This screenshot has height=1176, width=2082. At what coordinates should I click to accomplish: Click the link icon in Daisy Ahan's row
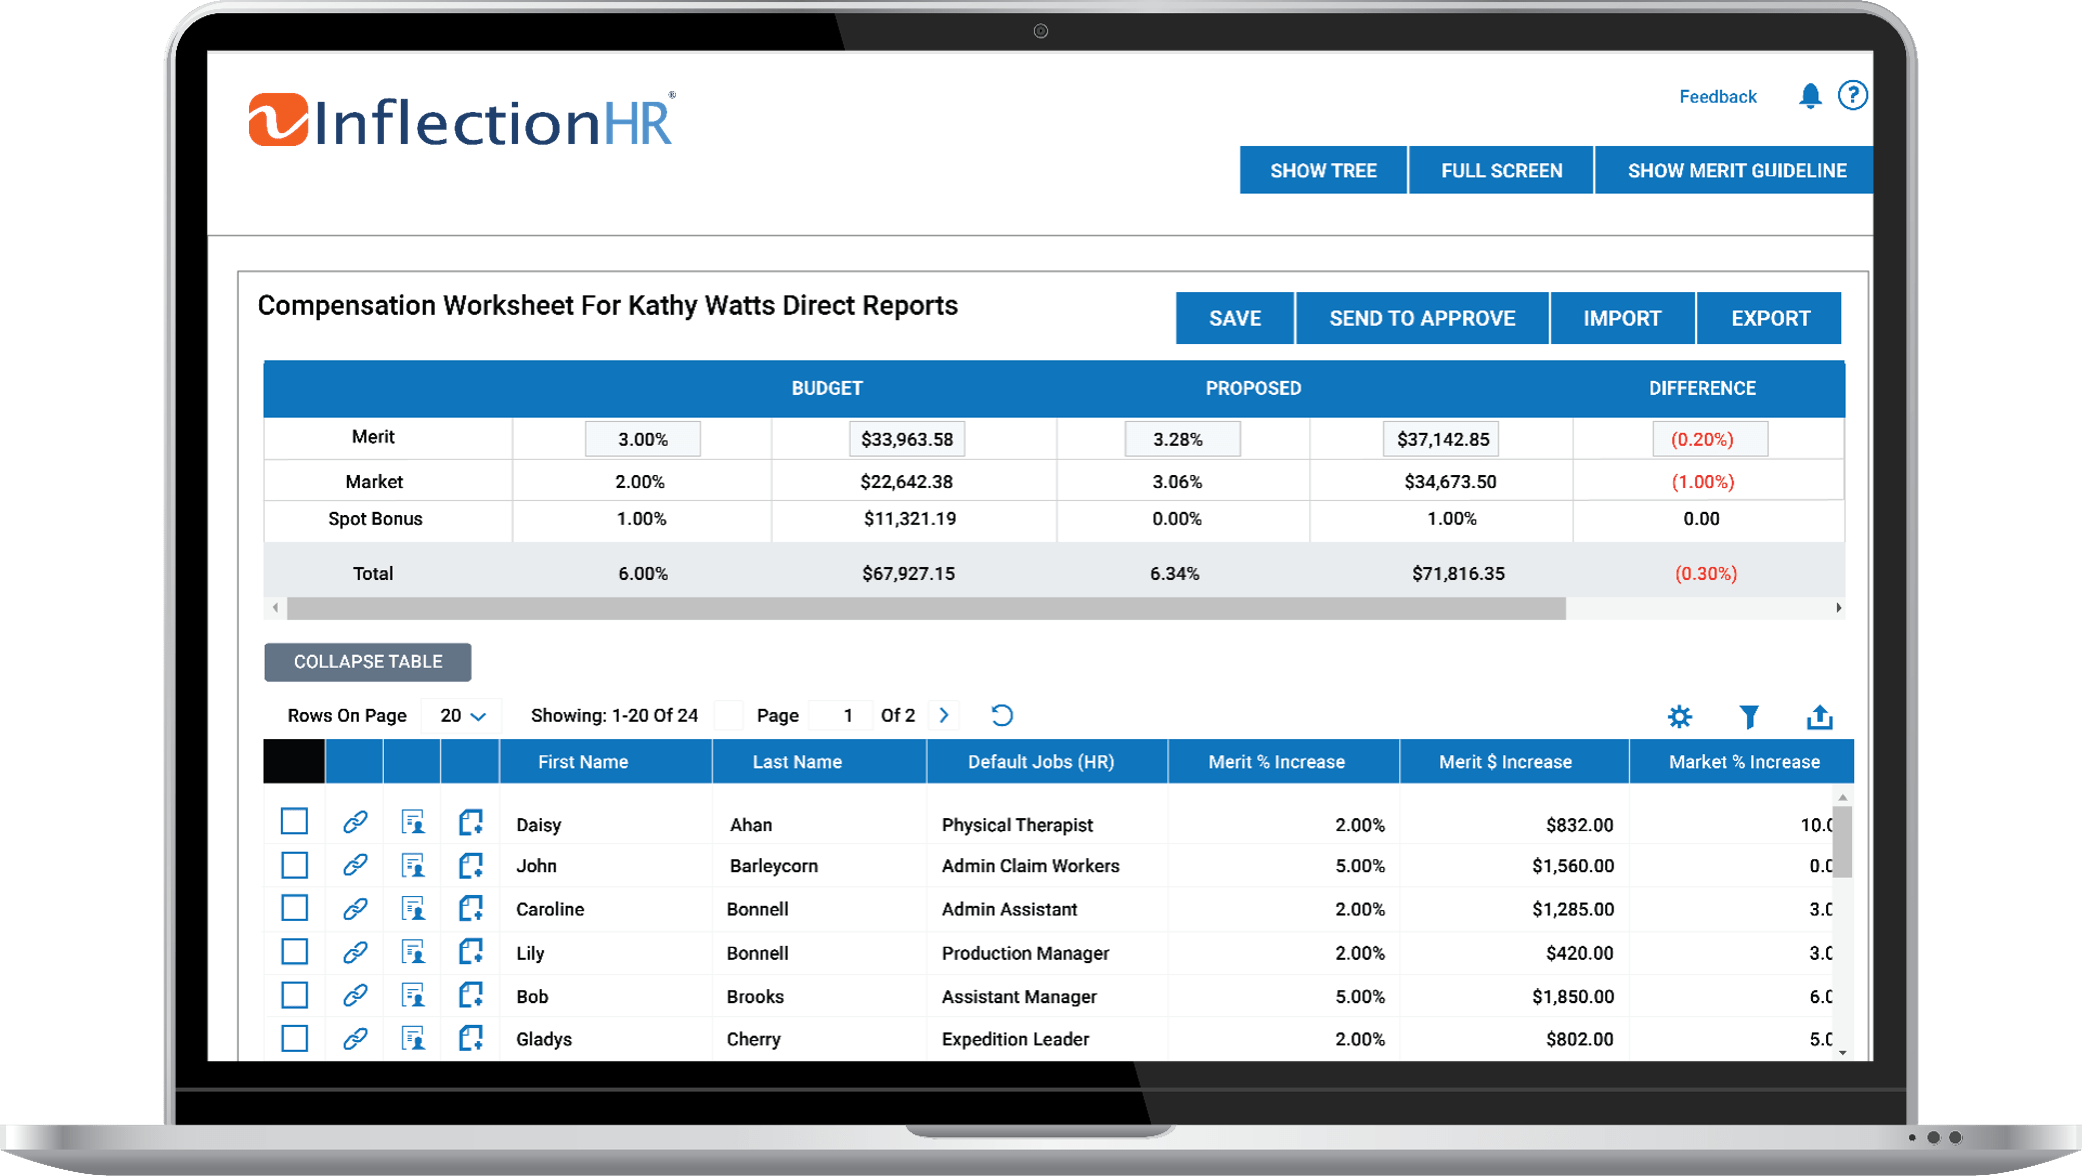click(355, 823)
